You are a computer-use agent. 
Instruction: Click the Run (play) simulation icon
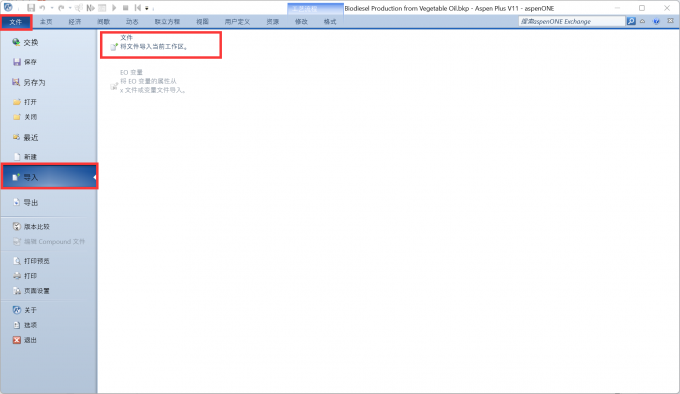click(114, 8)
